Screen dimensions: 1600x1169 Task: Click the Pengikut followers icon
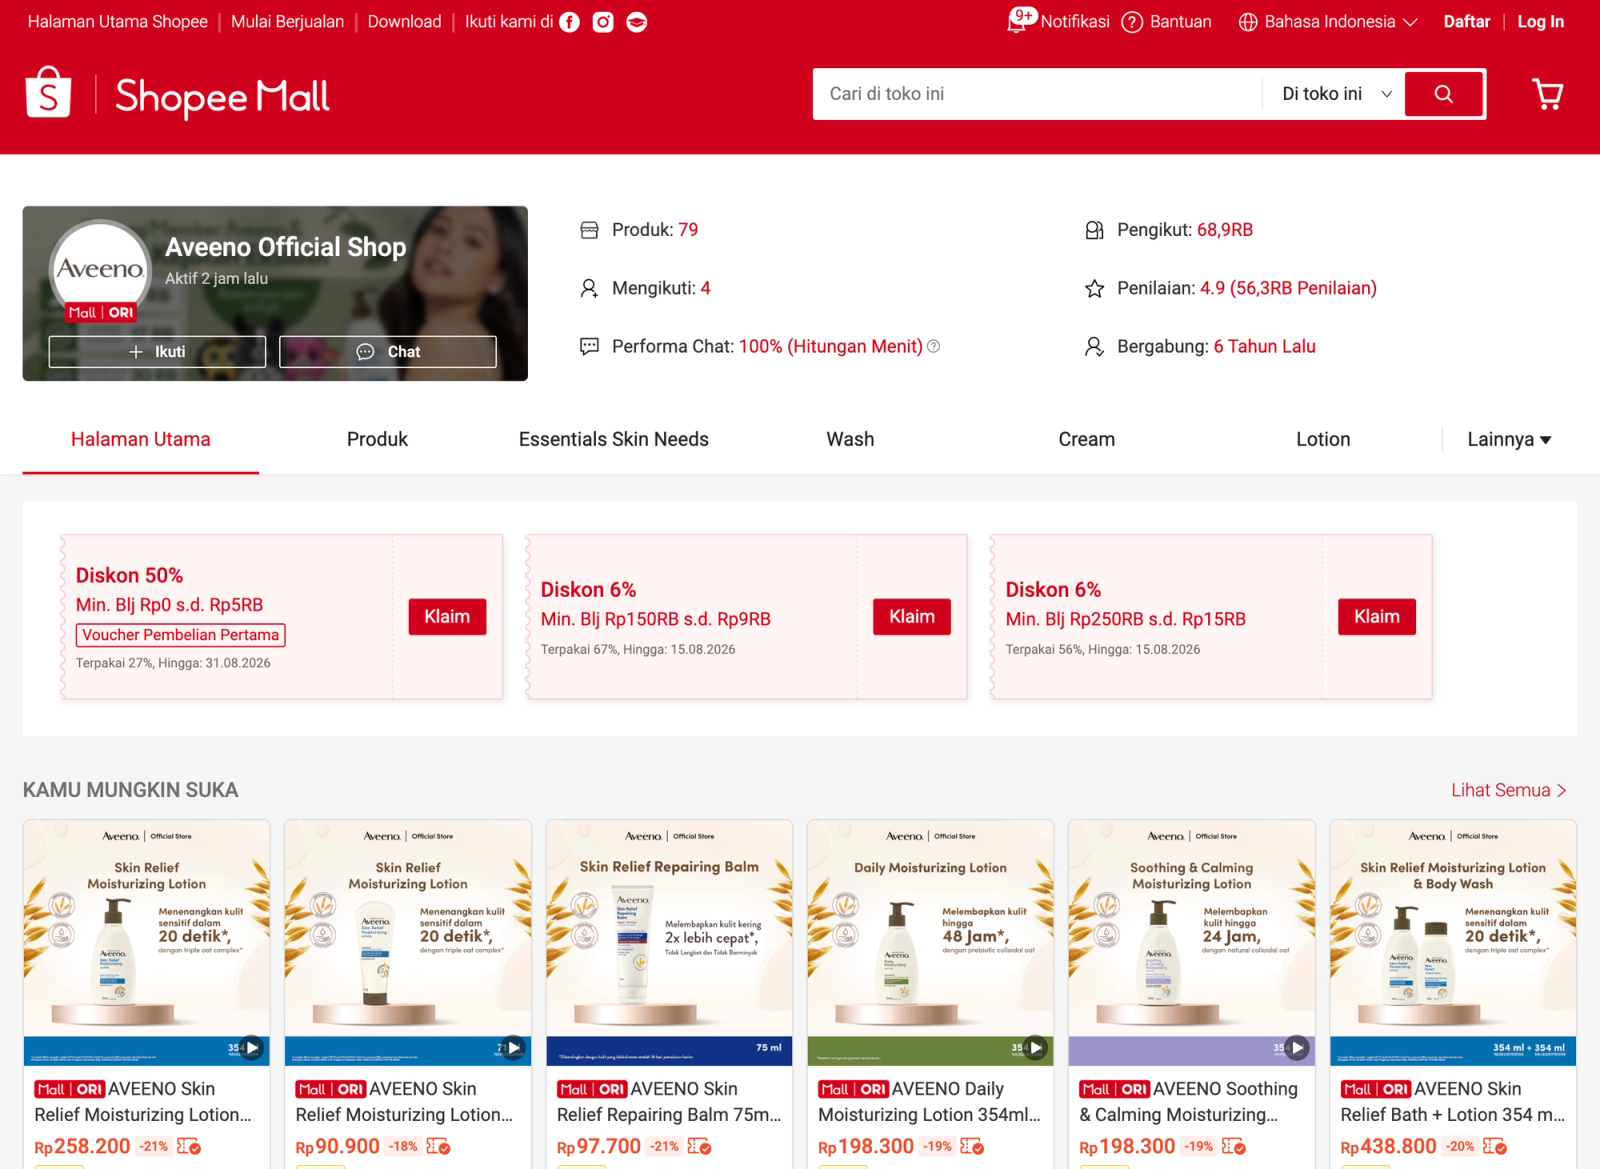[1095, 230]
